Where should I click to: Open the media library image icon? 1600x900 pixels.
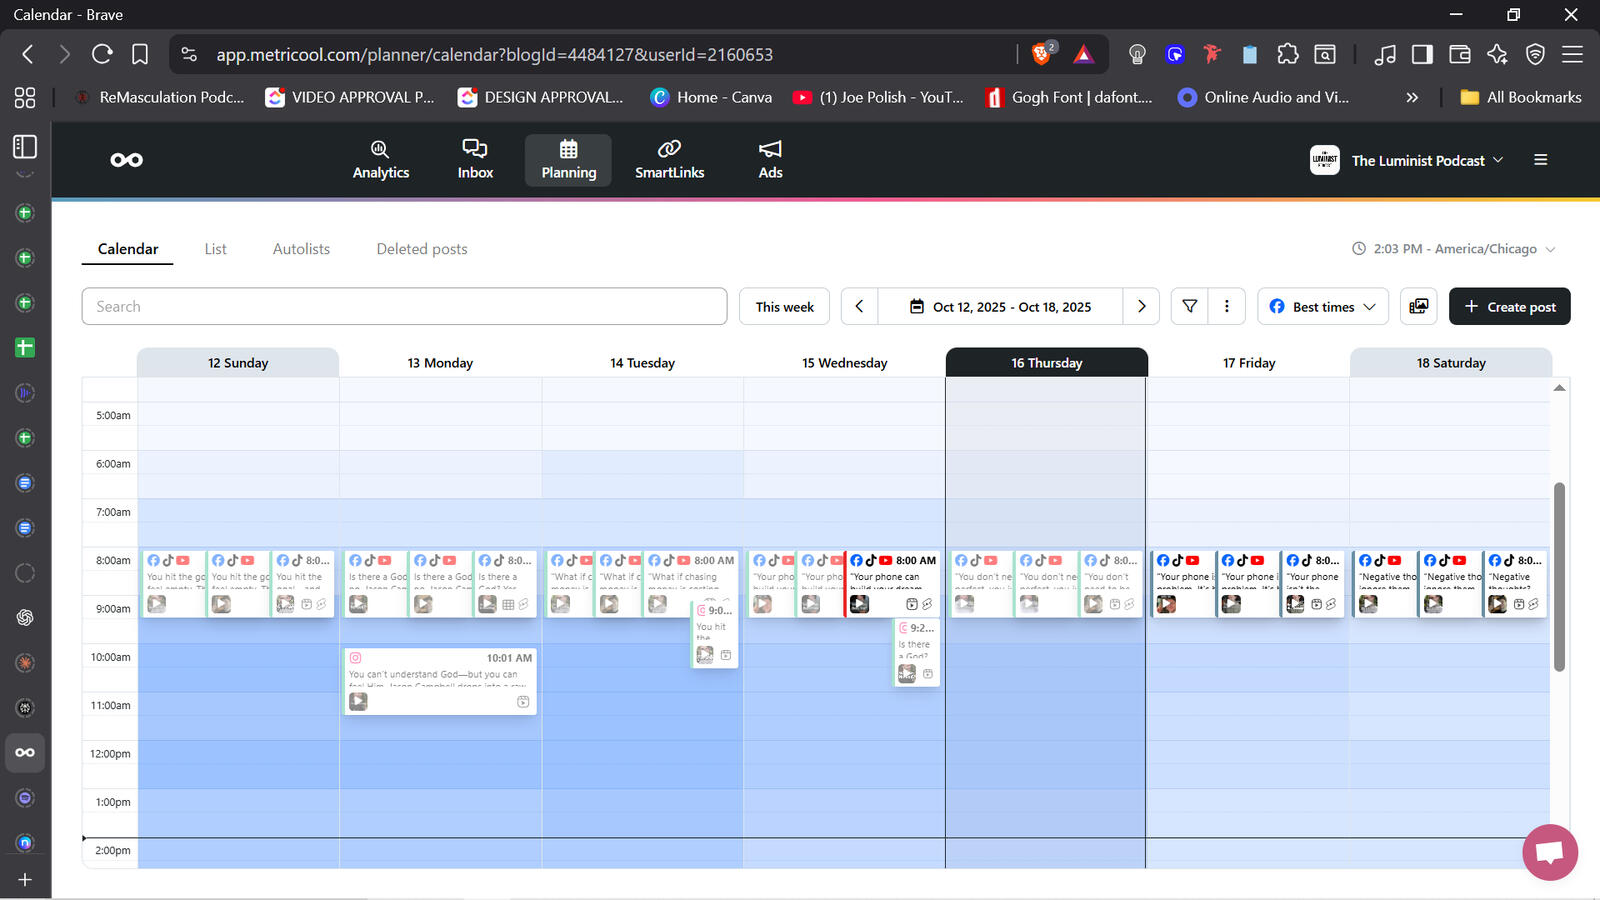[1418, 306]
